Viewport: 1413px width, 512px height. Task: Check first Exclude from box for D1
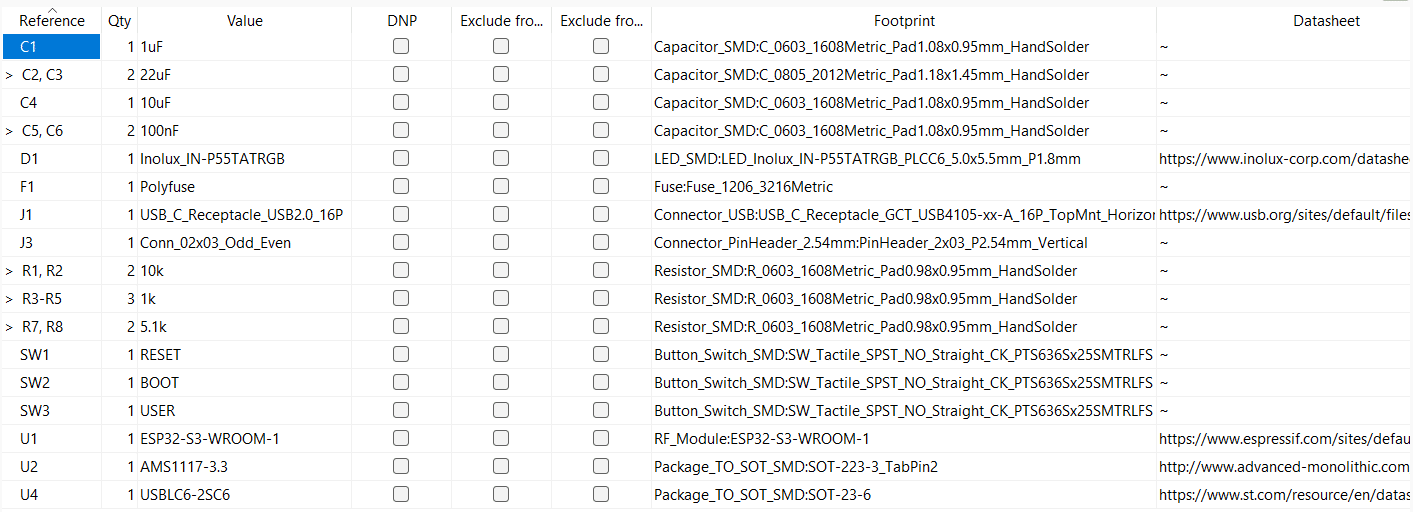[500, 158]
